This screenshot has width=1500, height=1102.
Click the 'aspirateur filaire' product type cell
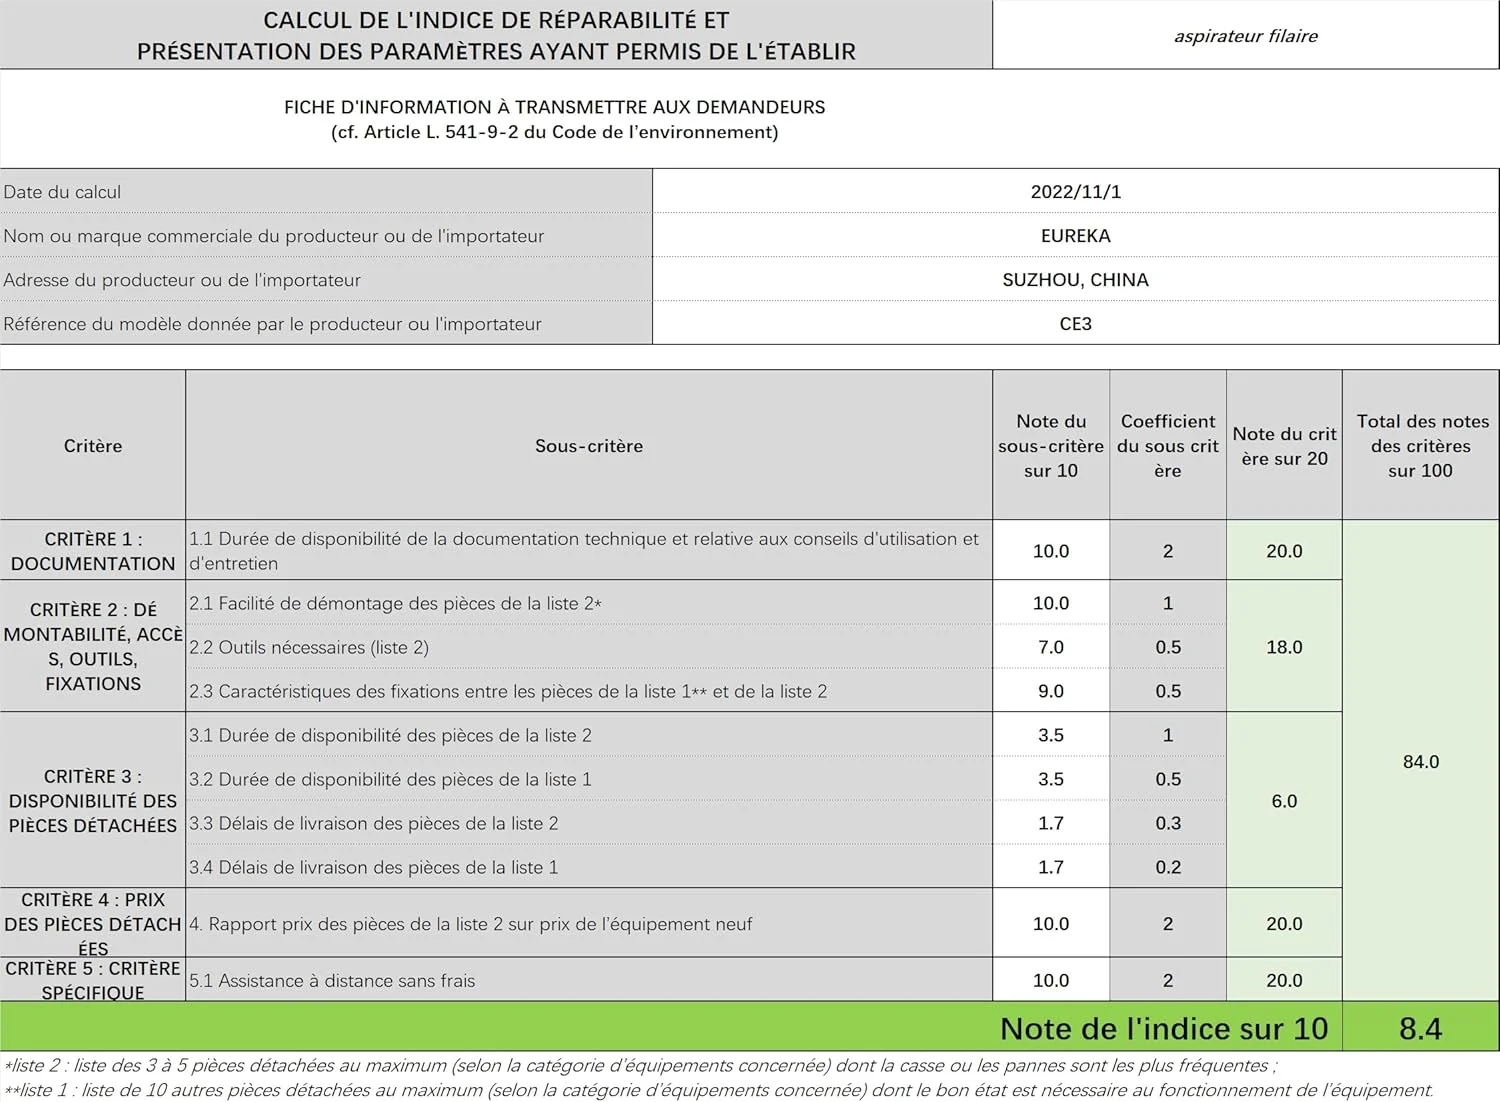pyautogui.click(x=1245, y=36)
